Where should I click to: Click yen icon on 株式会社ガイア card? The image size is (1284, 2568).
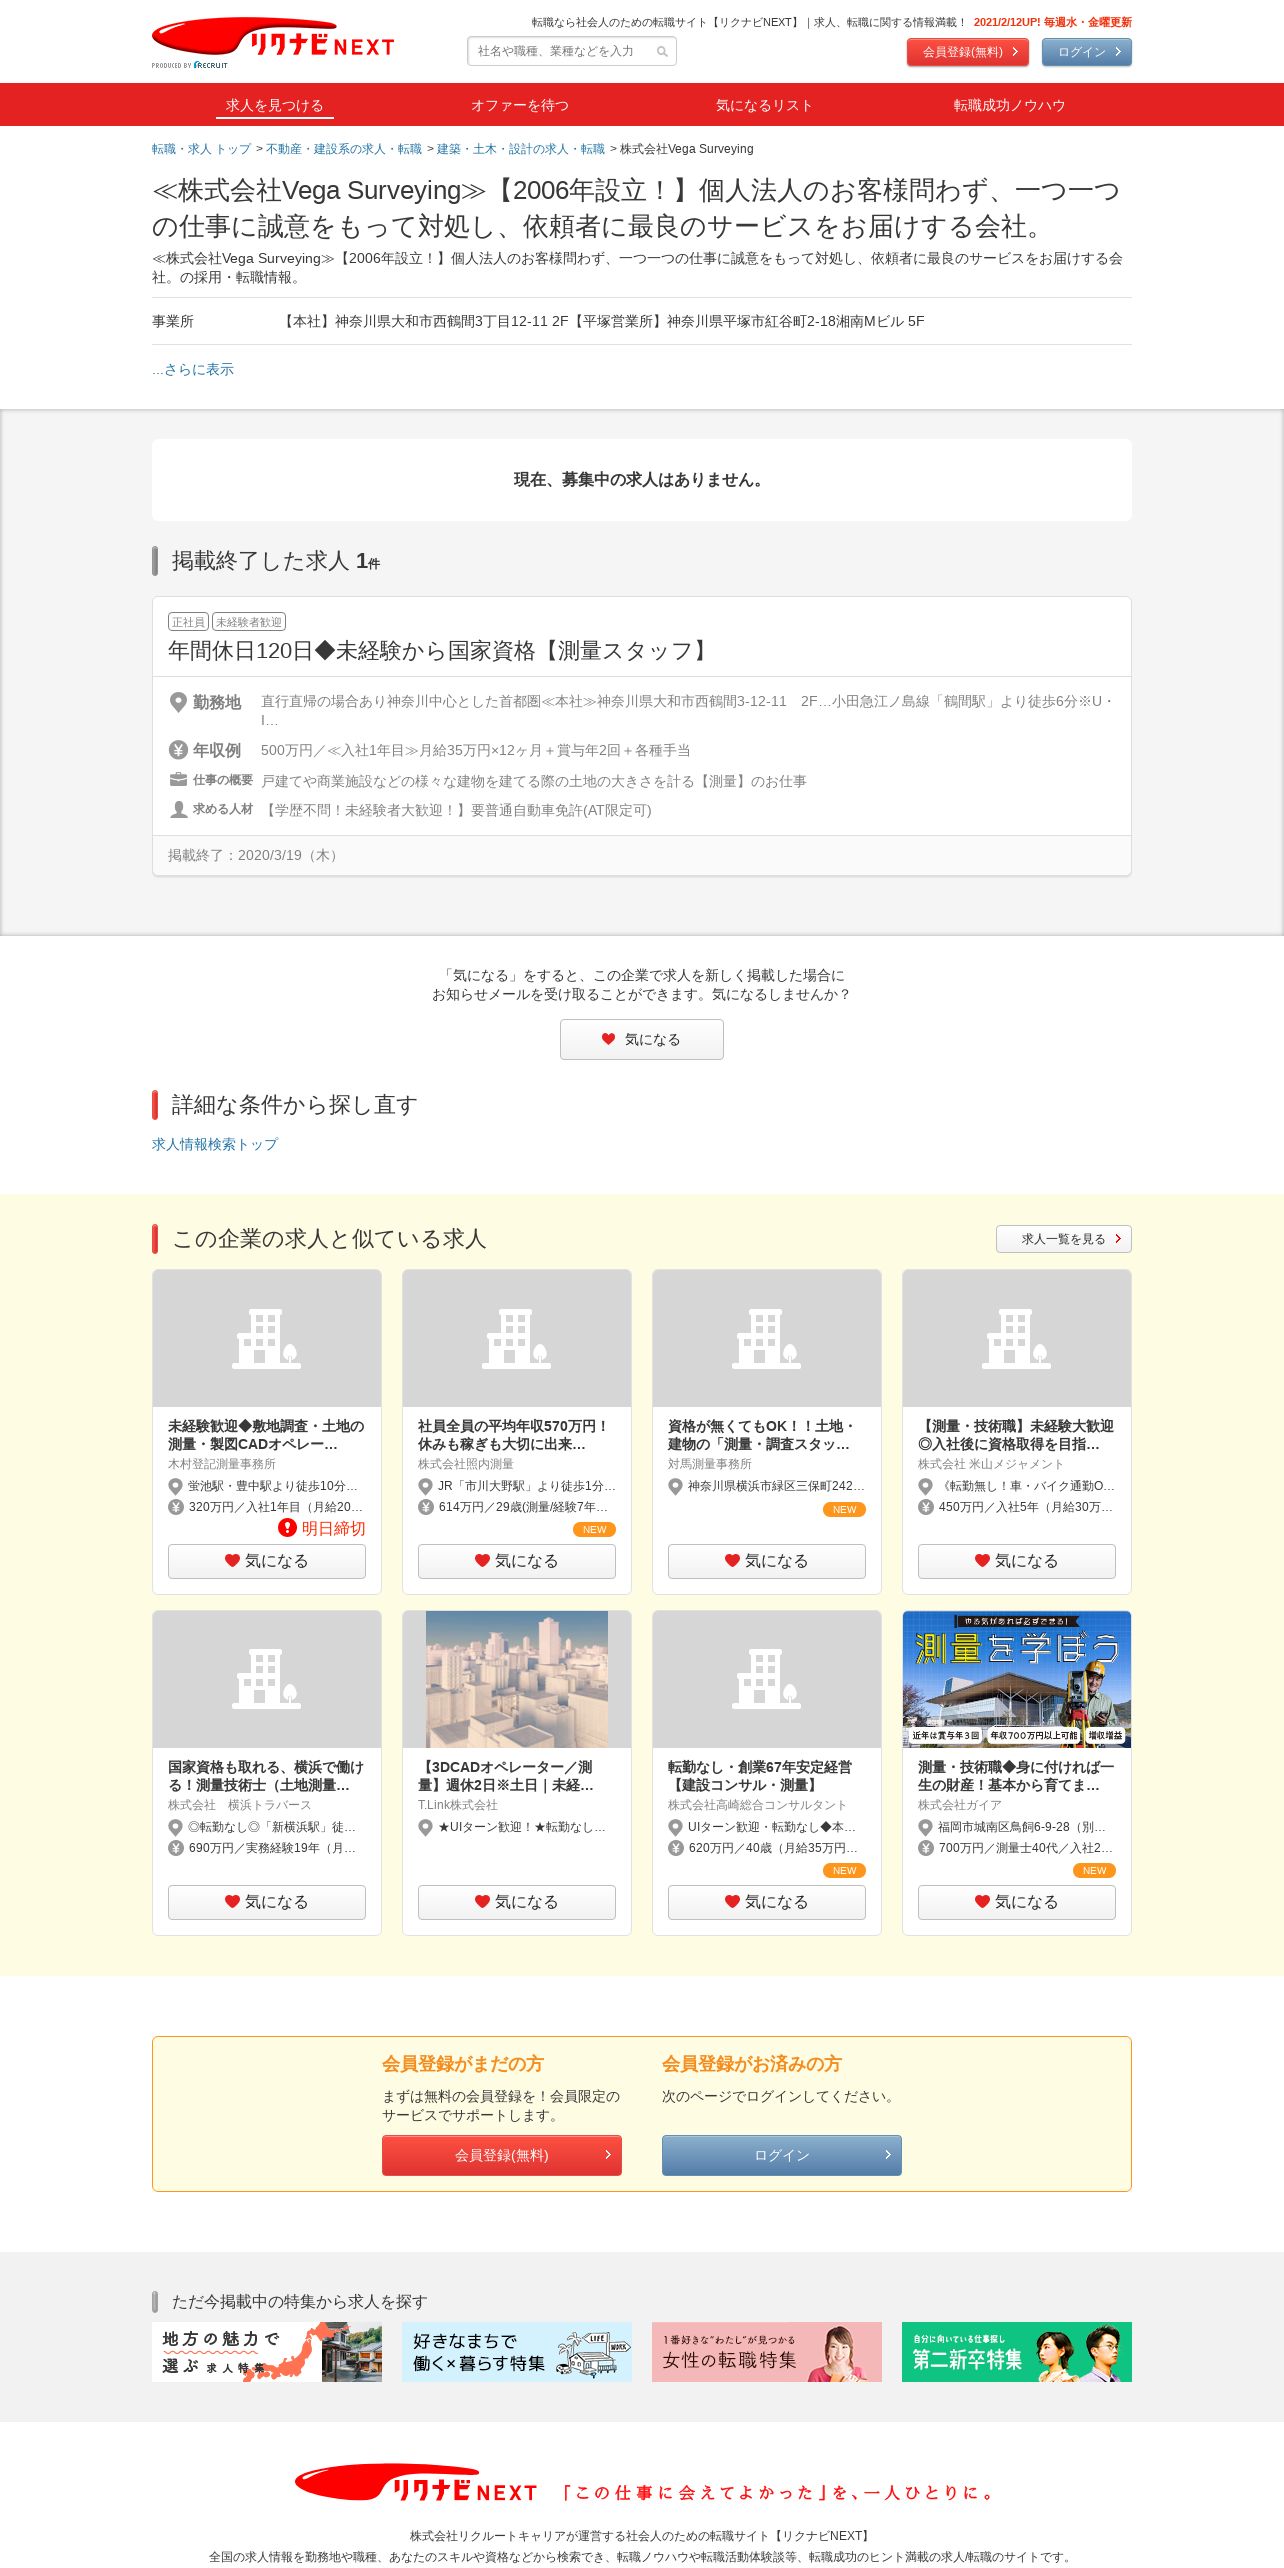(x=925, y=1848)
